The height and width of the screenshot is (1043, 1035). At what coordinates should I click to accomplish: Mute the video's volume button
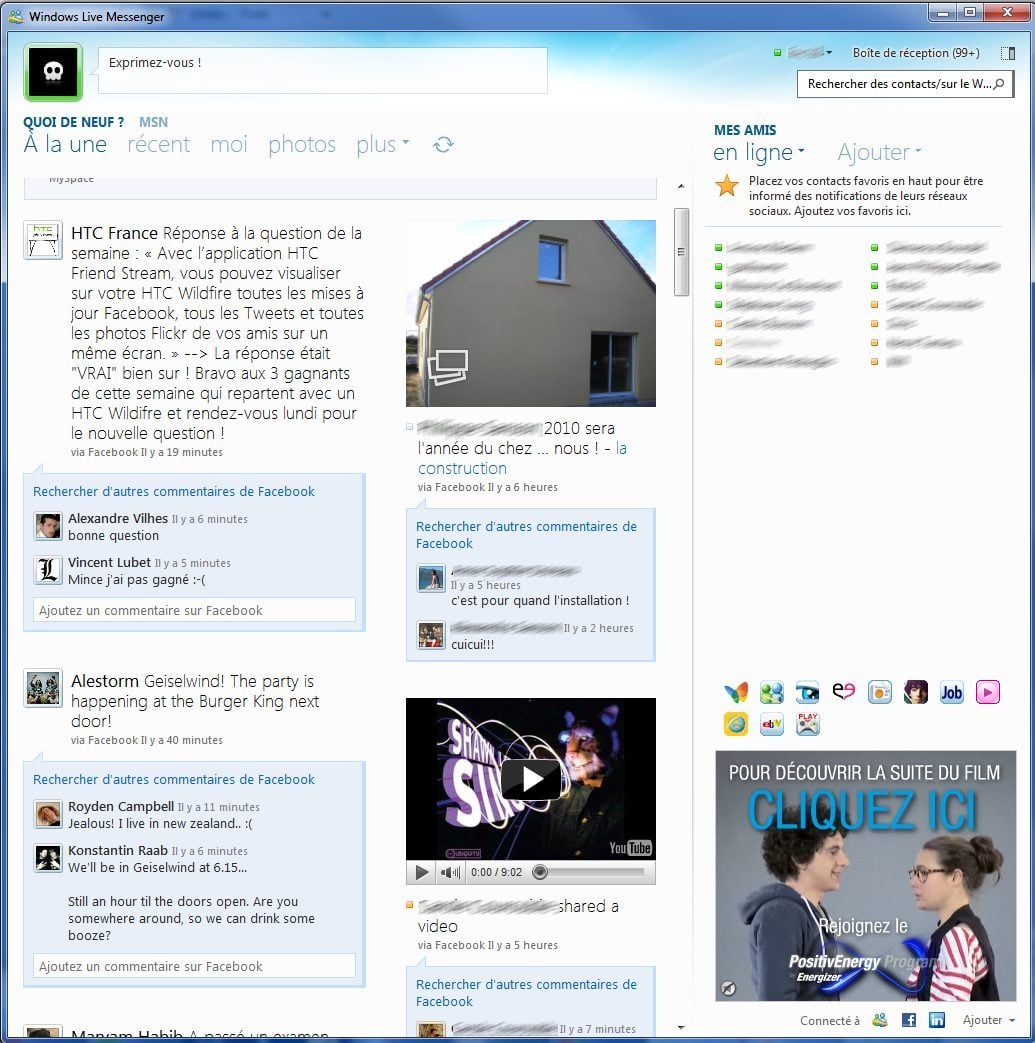tap(451, 872)
